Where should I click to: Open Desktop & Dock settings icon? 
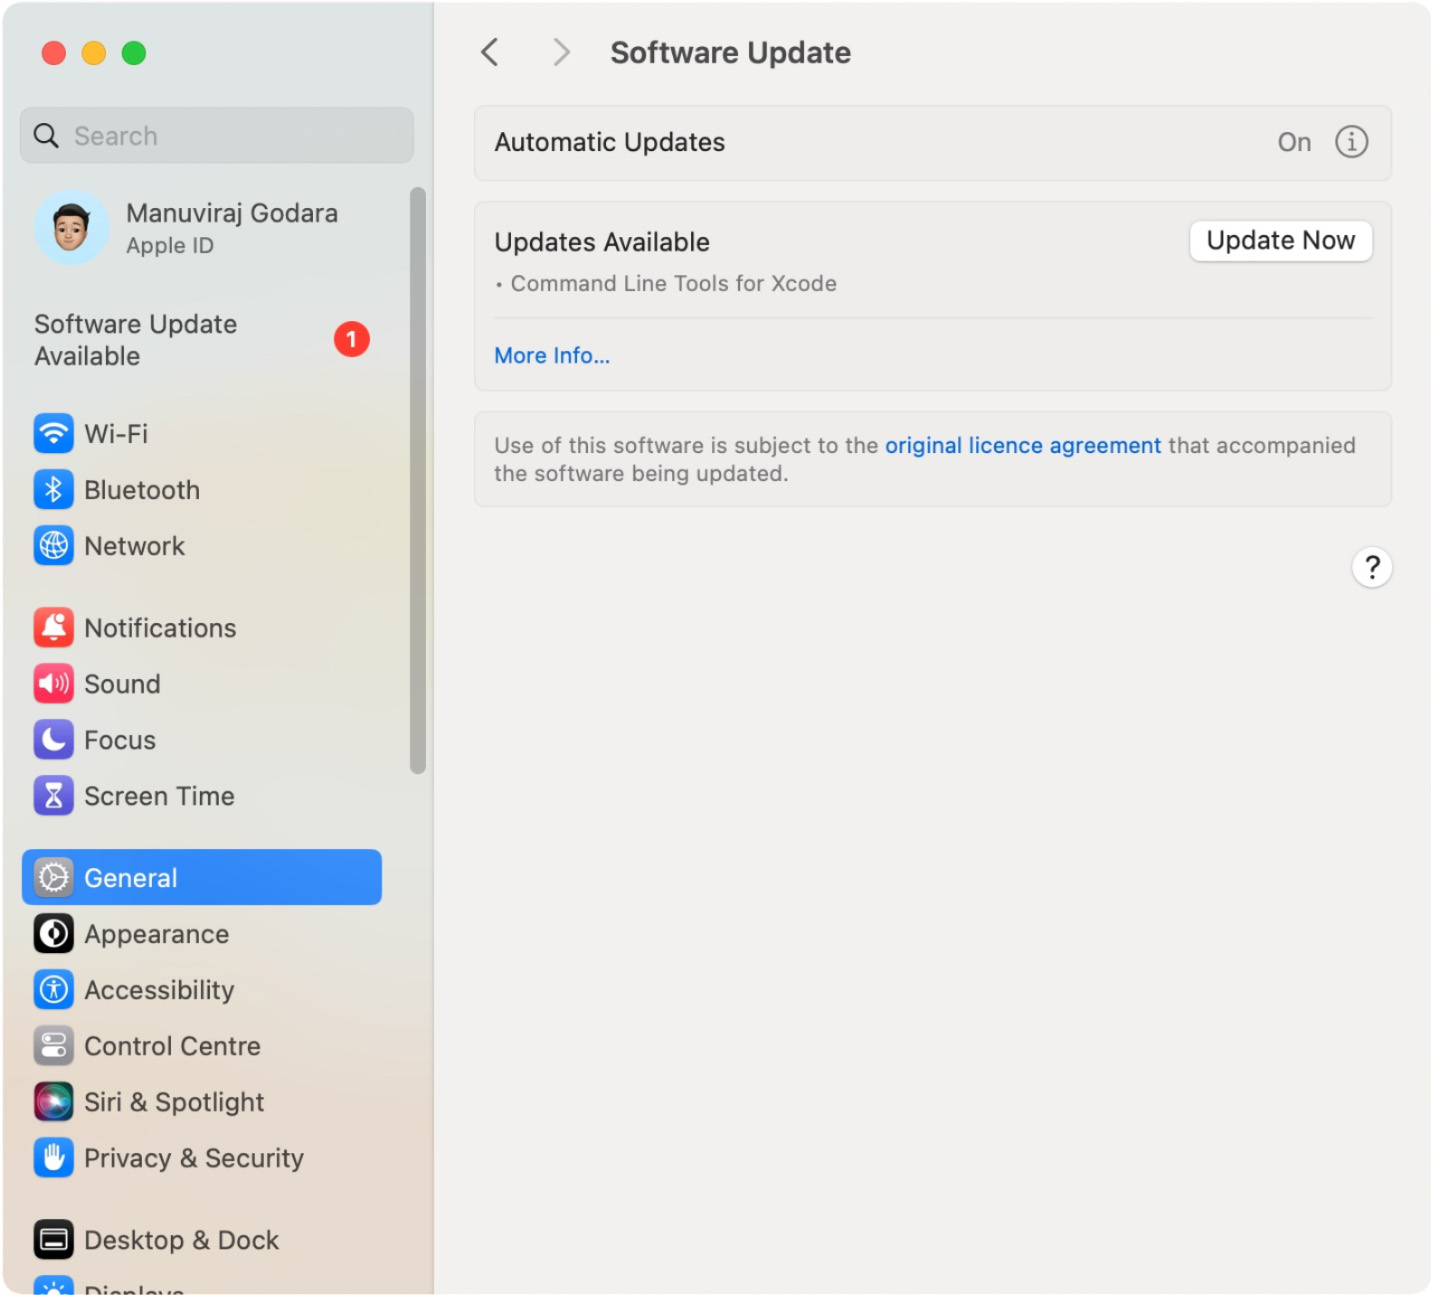click(53, 1239)
